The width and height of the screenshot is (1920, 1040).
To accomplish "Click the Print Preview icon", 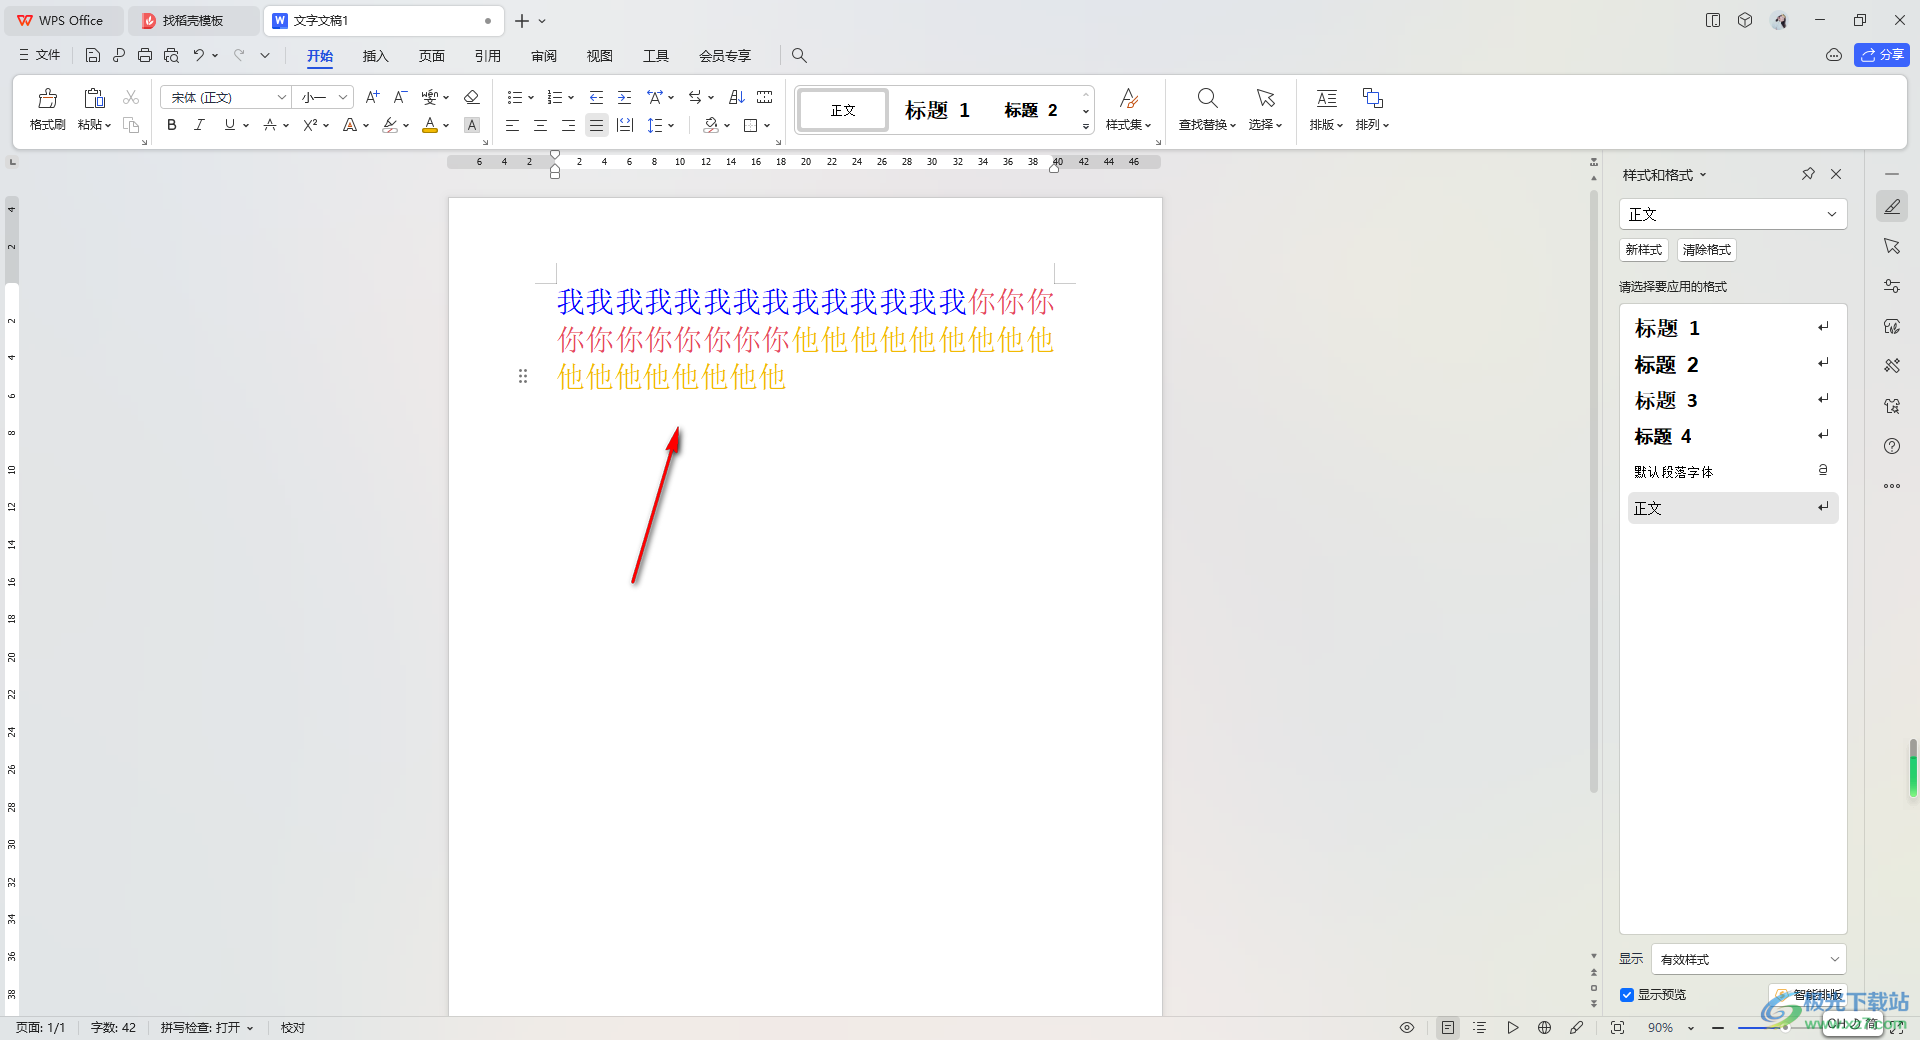I will coord(171,55).
